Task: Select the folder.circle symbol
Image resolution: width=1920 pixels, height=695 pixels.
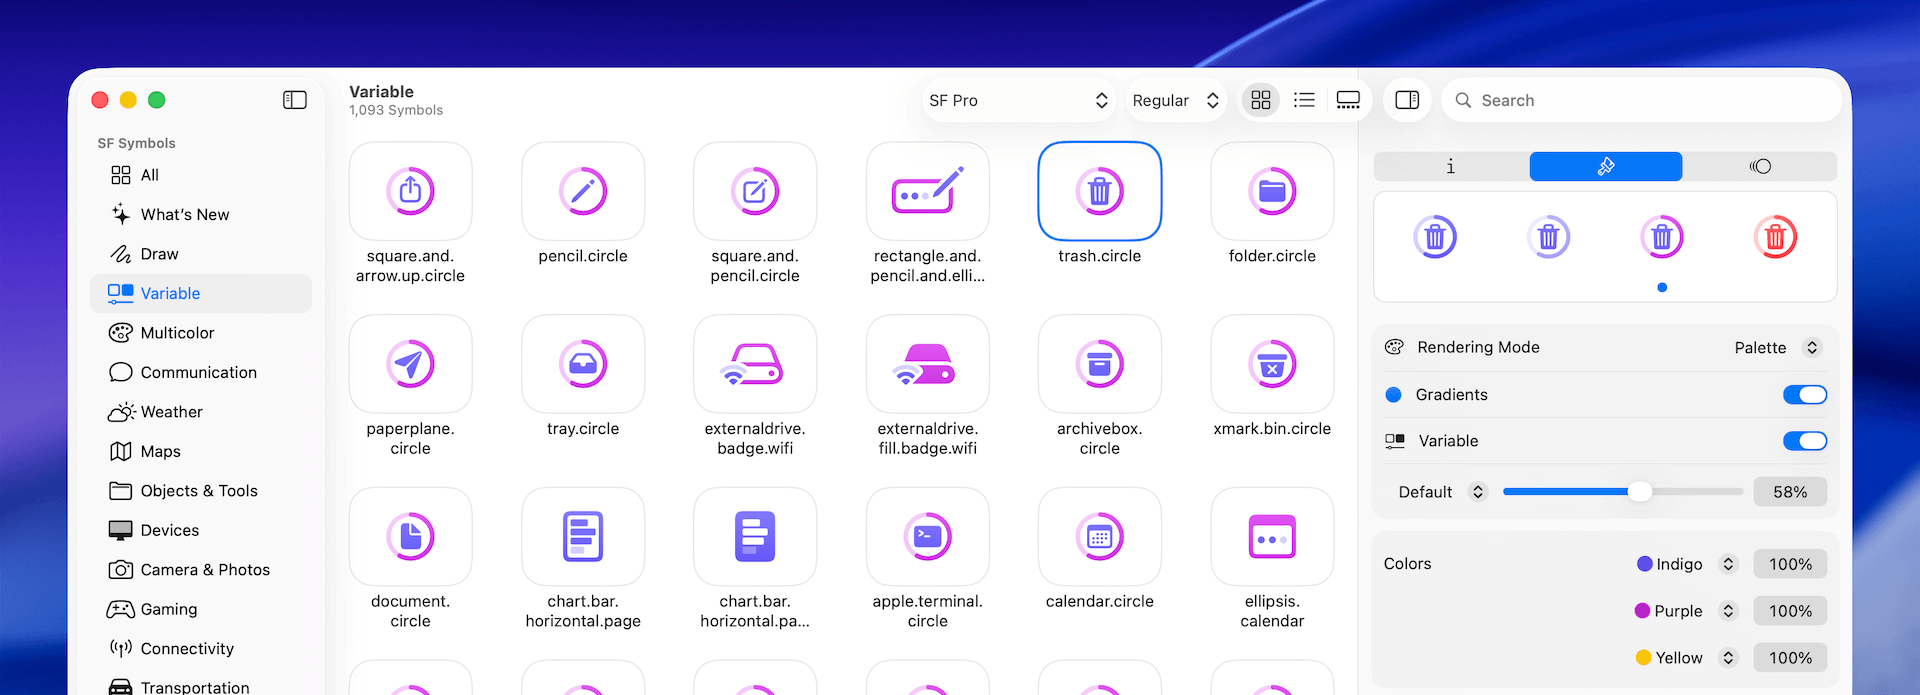Action: [x=1272, y=192]
